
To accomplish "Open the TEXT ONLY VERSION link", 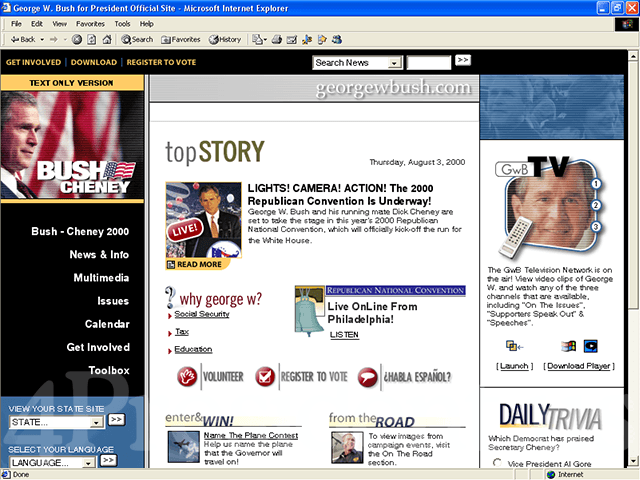I will [71, 83].
